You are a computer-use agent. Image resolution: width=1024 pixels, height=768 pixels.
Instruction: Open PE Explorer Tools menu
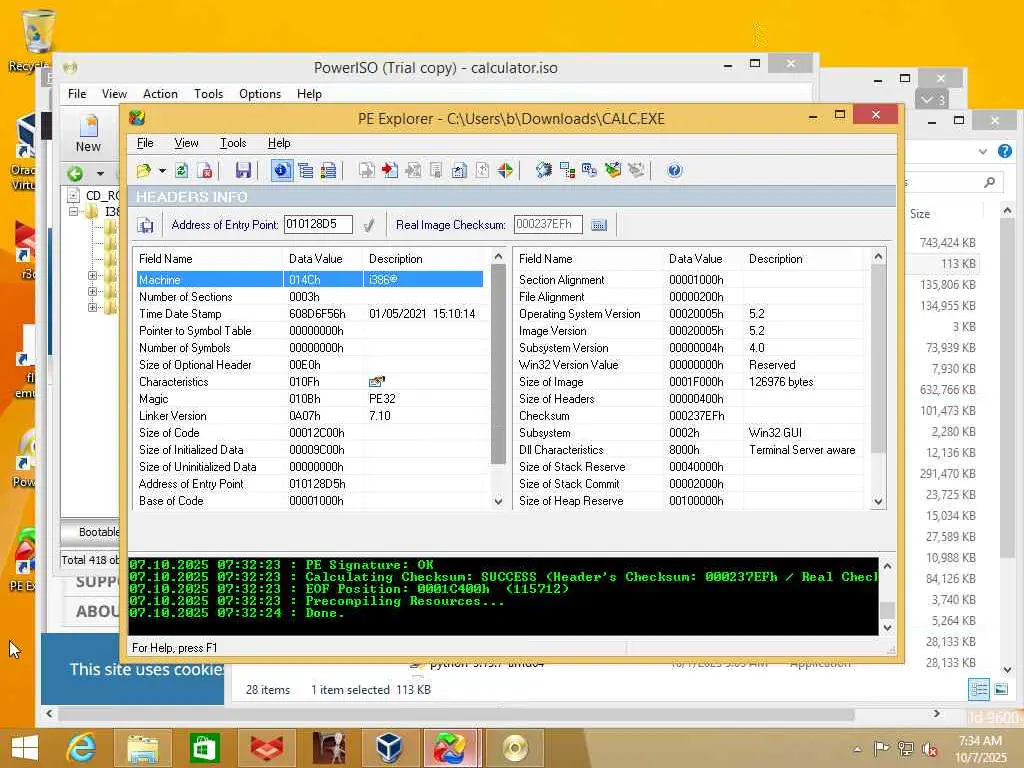(x=233, y=143)
